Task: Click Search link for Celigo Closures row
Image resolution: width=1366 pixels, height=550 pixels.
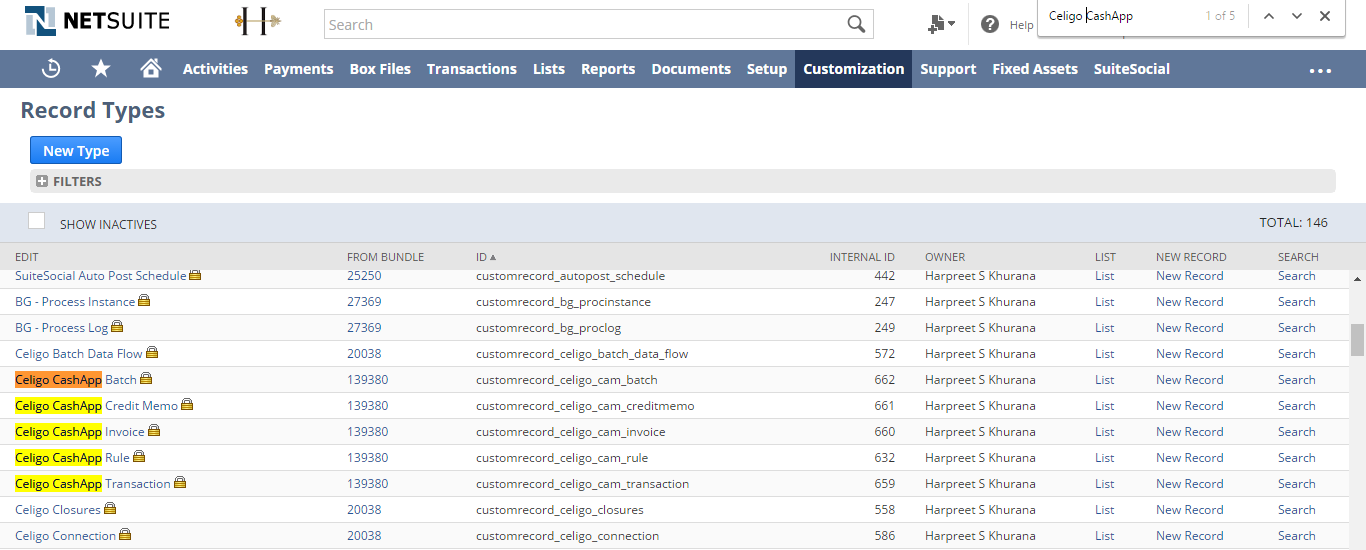Action: pyautogui.click(x=1296, y=510)
